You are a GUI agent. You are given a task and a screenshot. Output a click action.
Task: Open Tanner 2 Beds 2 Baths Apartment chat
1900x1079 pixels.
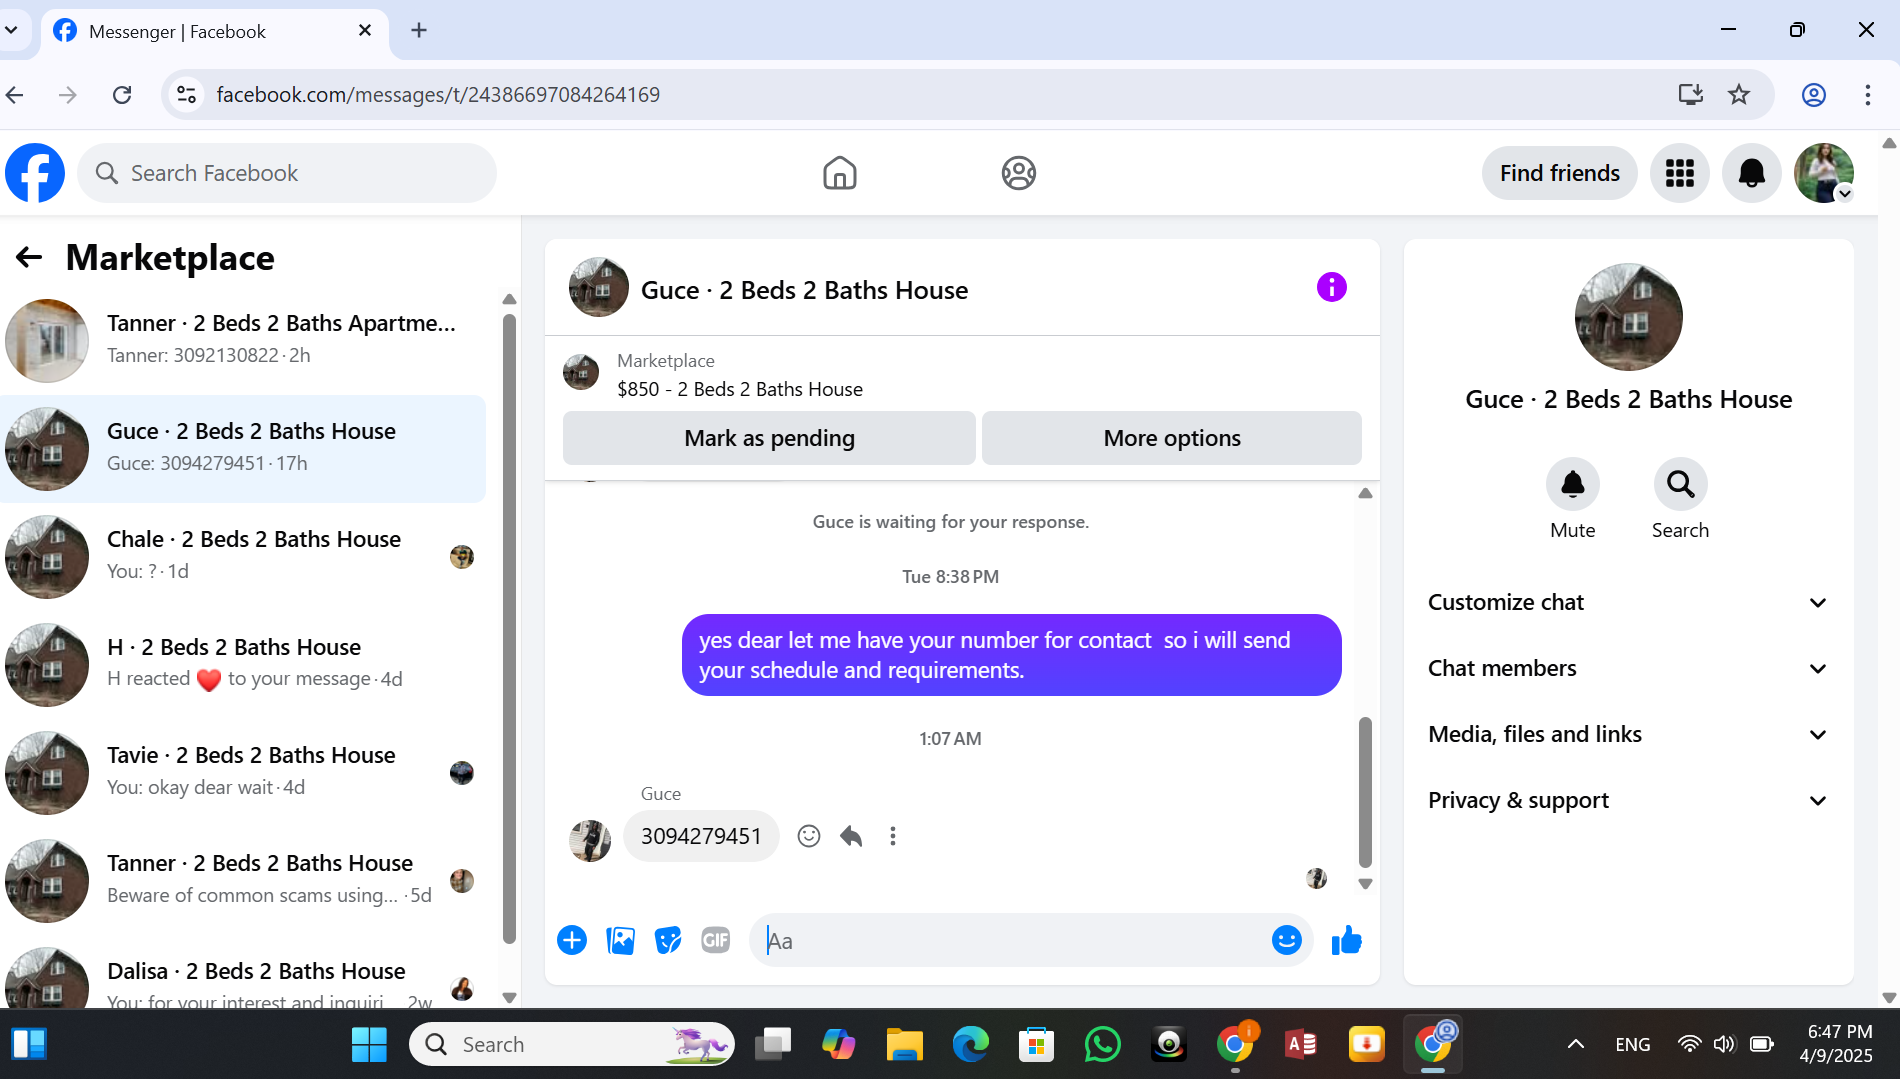click(x=244, y=340)
